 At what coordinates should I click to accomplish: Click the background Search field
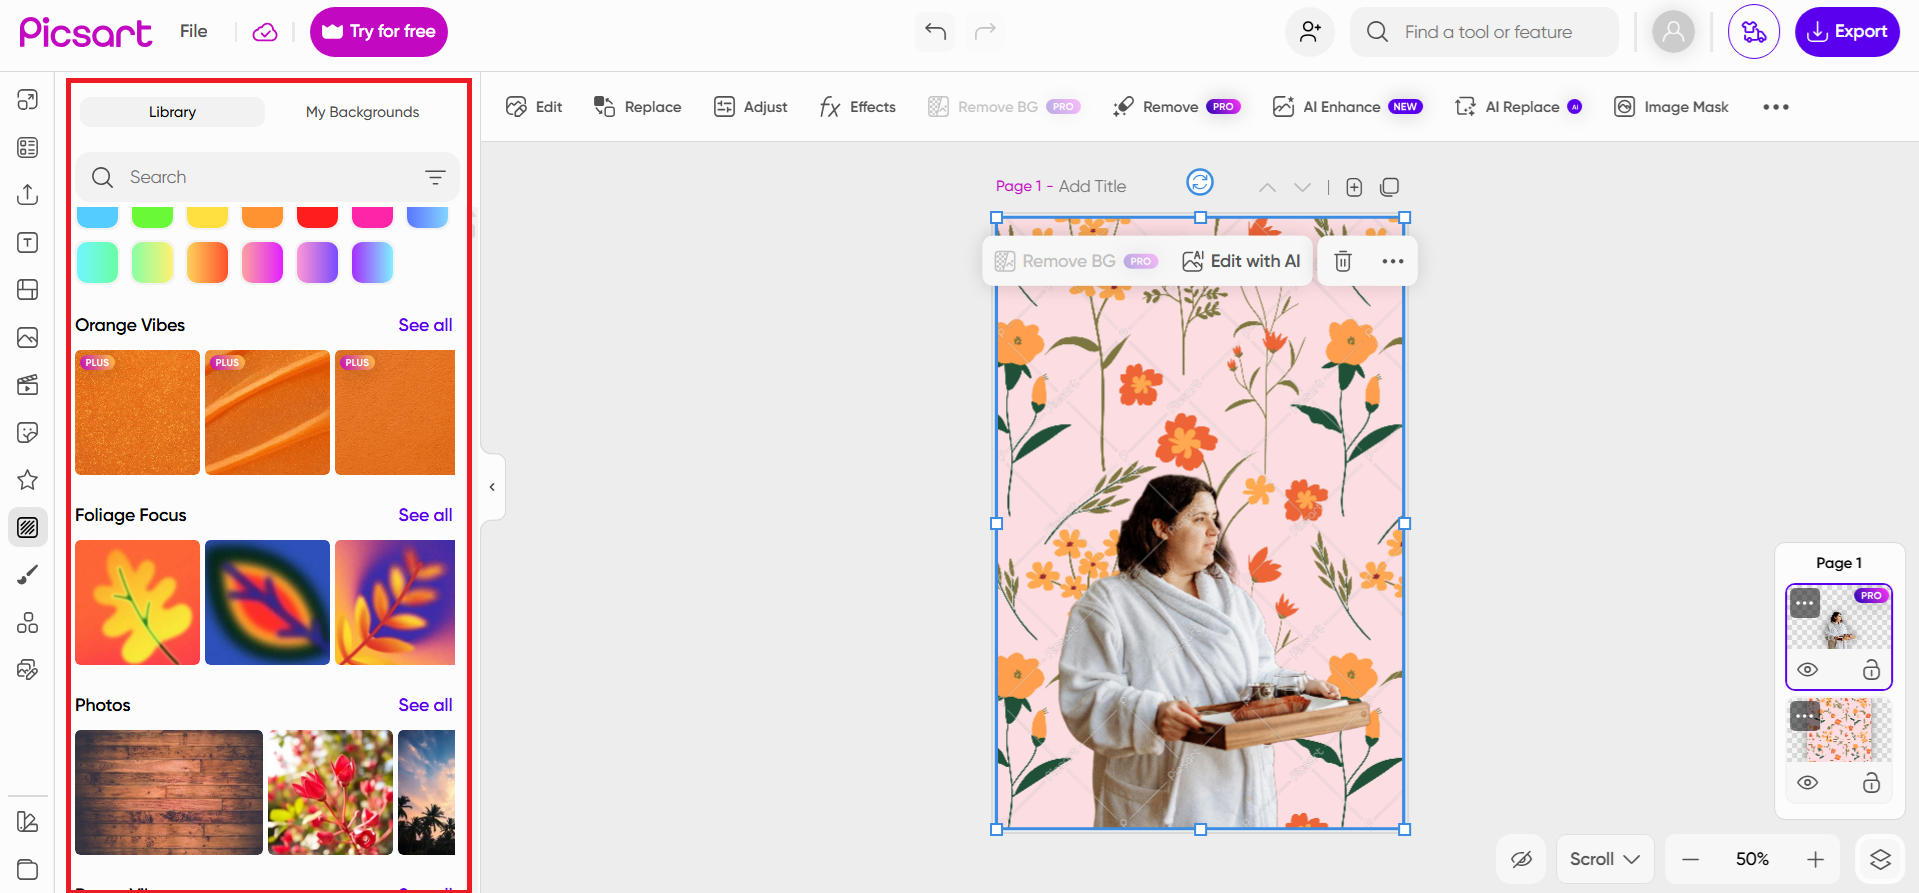pos(268,177)
